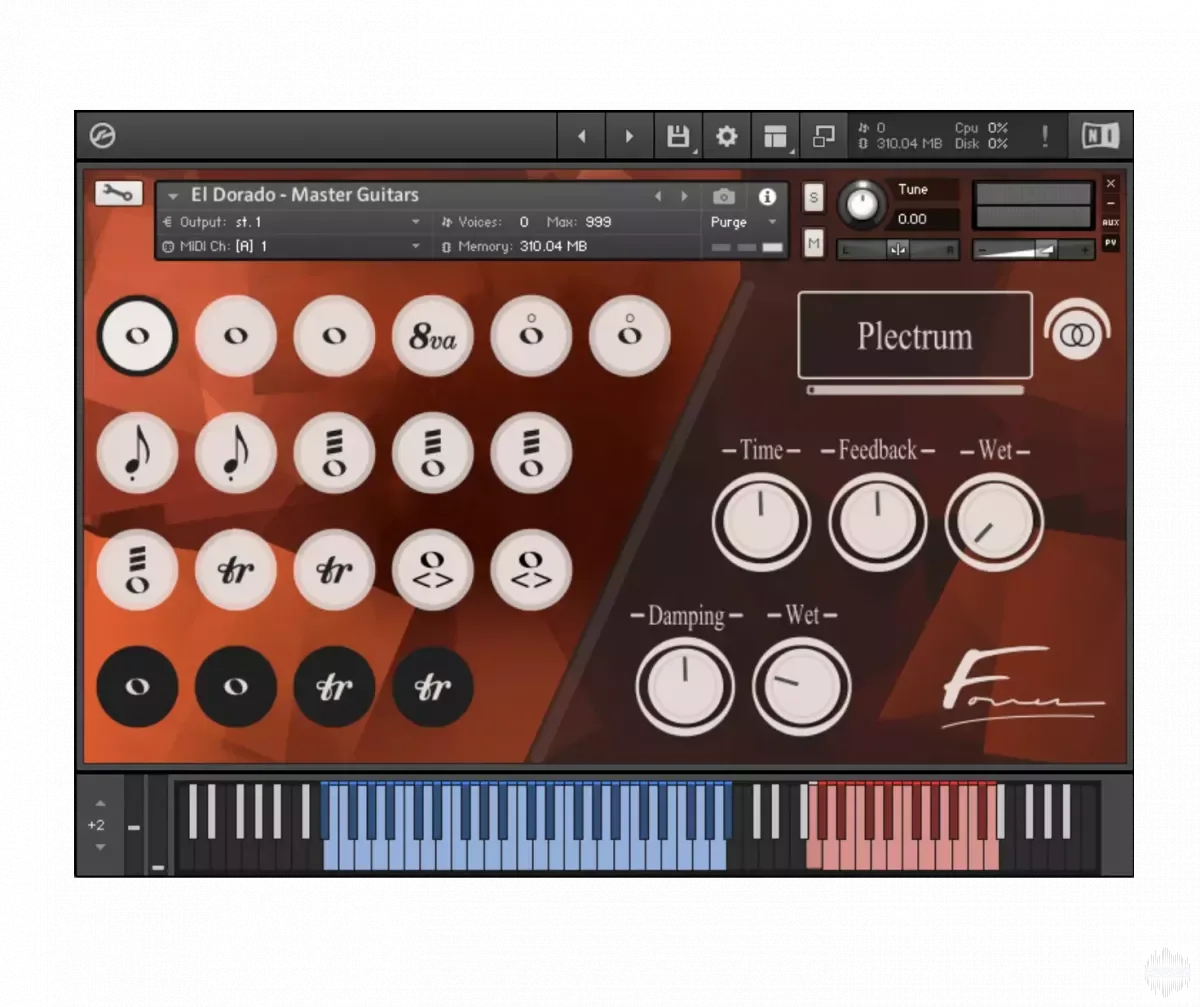Screen dimensions: 1200x1007
Task: Click the NI logo button
Action: (x=1100, y=136)
